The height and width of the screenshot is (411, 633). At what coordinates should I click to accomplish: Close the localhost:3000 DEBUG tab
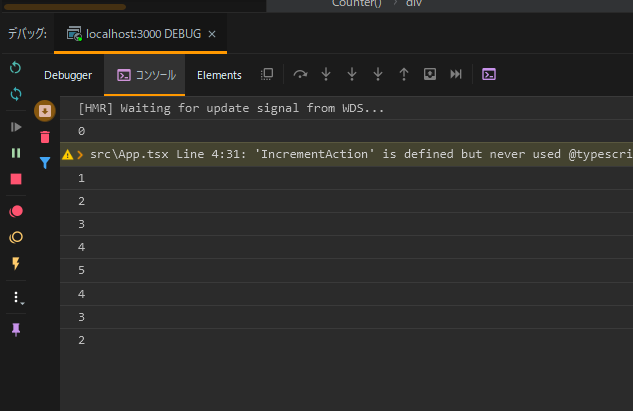point(212,34)
